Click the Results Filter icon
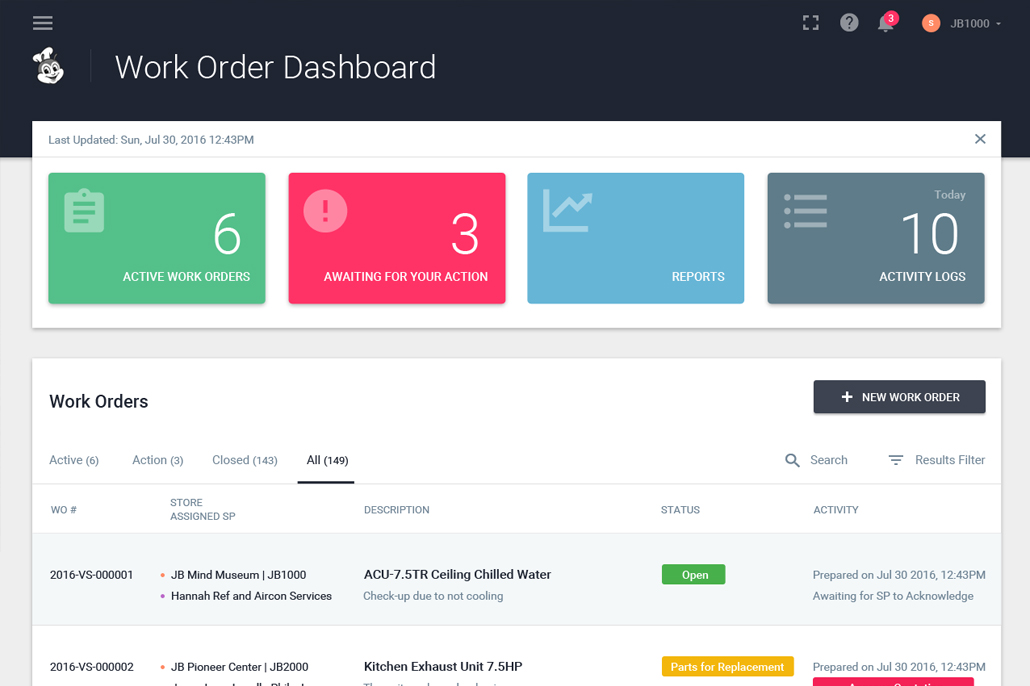This screenshot has width=1030, height=686. tap(896, 460)
